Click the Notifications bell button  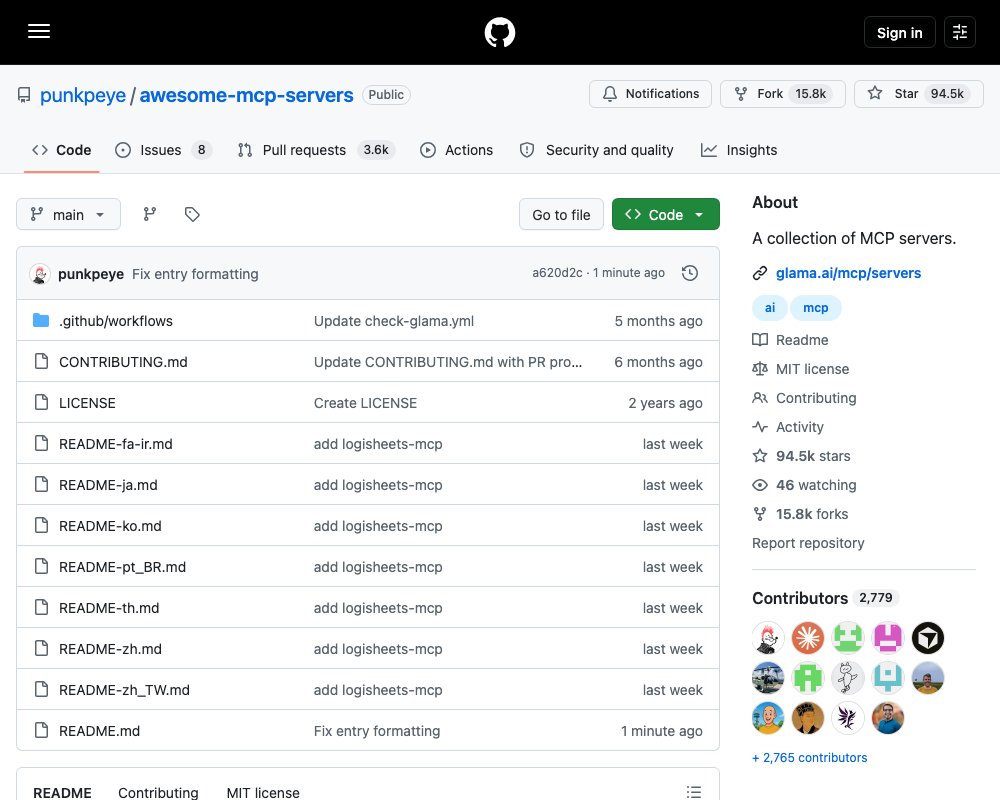pos(650,94)
